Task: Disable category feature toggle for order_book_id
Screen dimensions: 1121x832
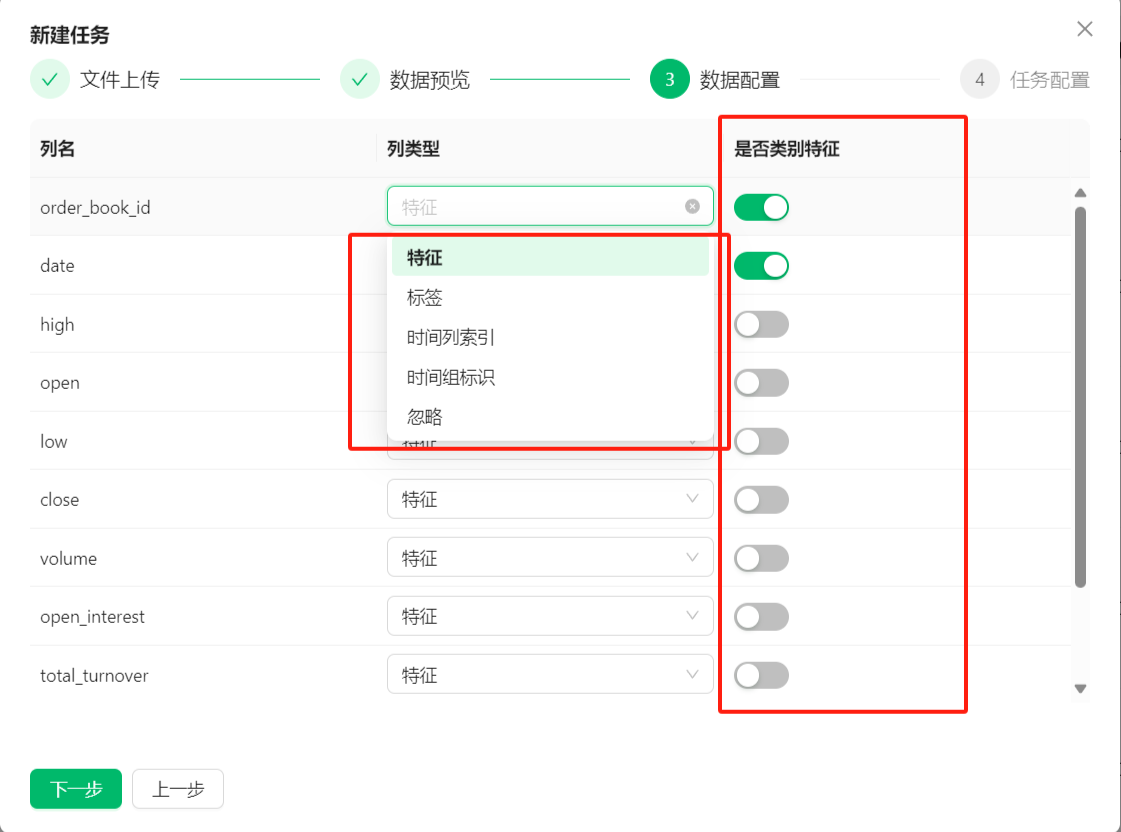Action: point(761,208)
